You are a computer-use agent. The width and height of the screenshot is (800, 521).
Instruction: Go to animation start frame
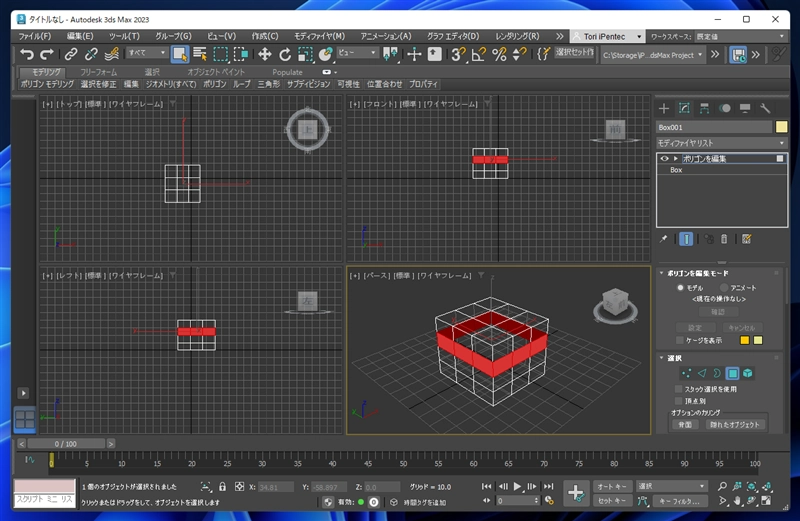[487, 487]
